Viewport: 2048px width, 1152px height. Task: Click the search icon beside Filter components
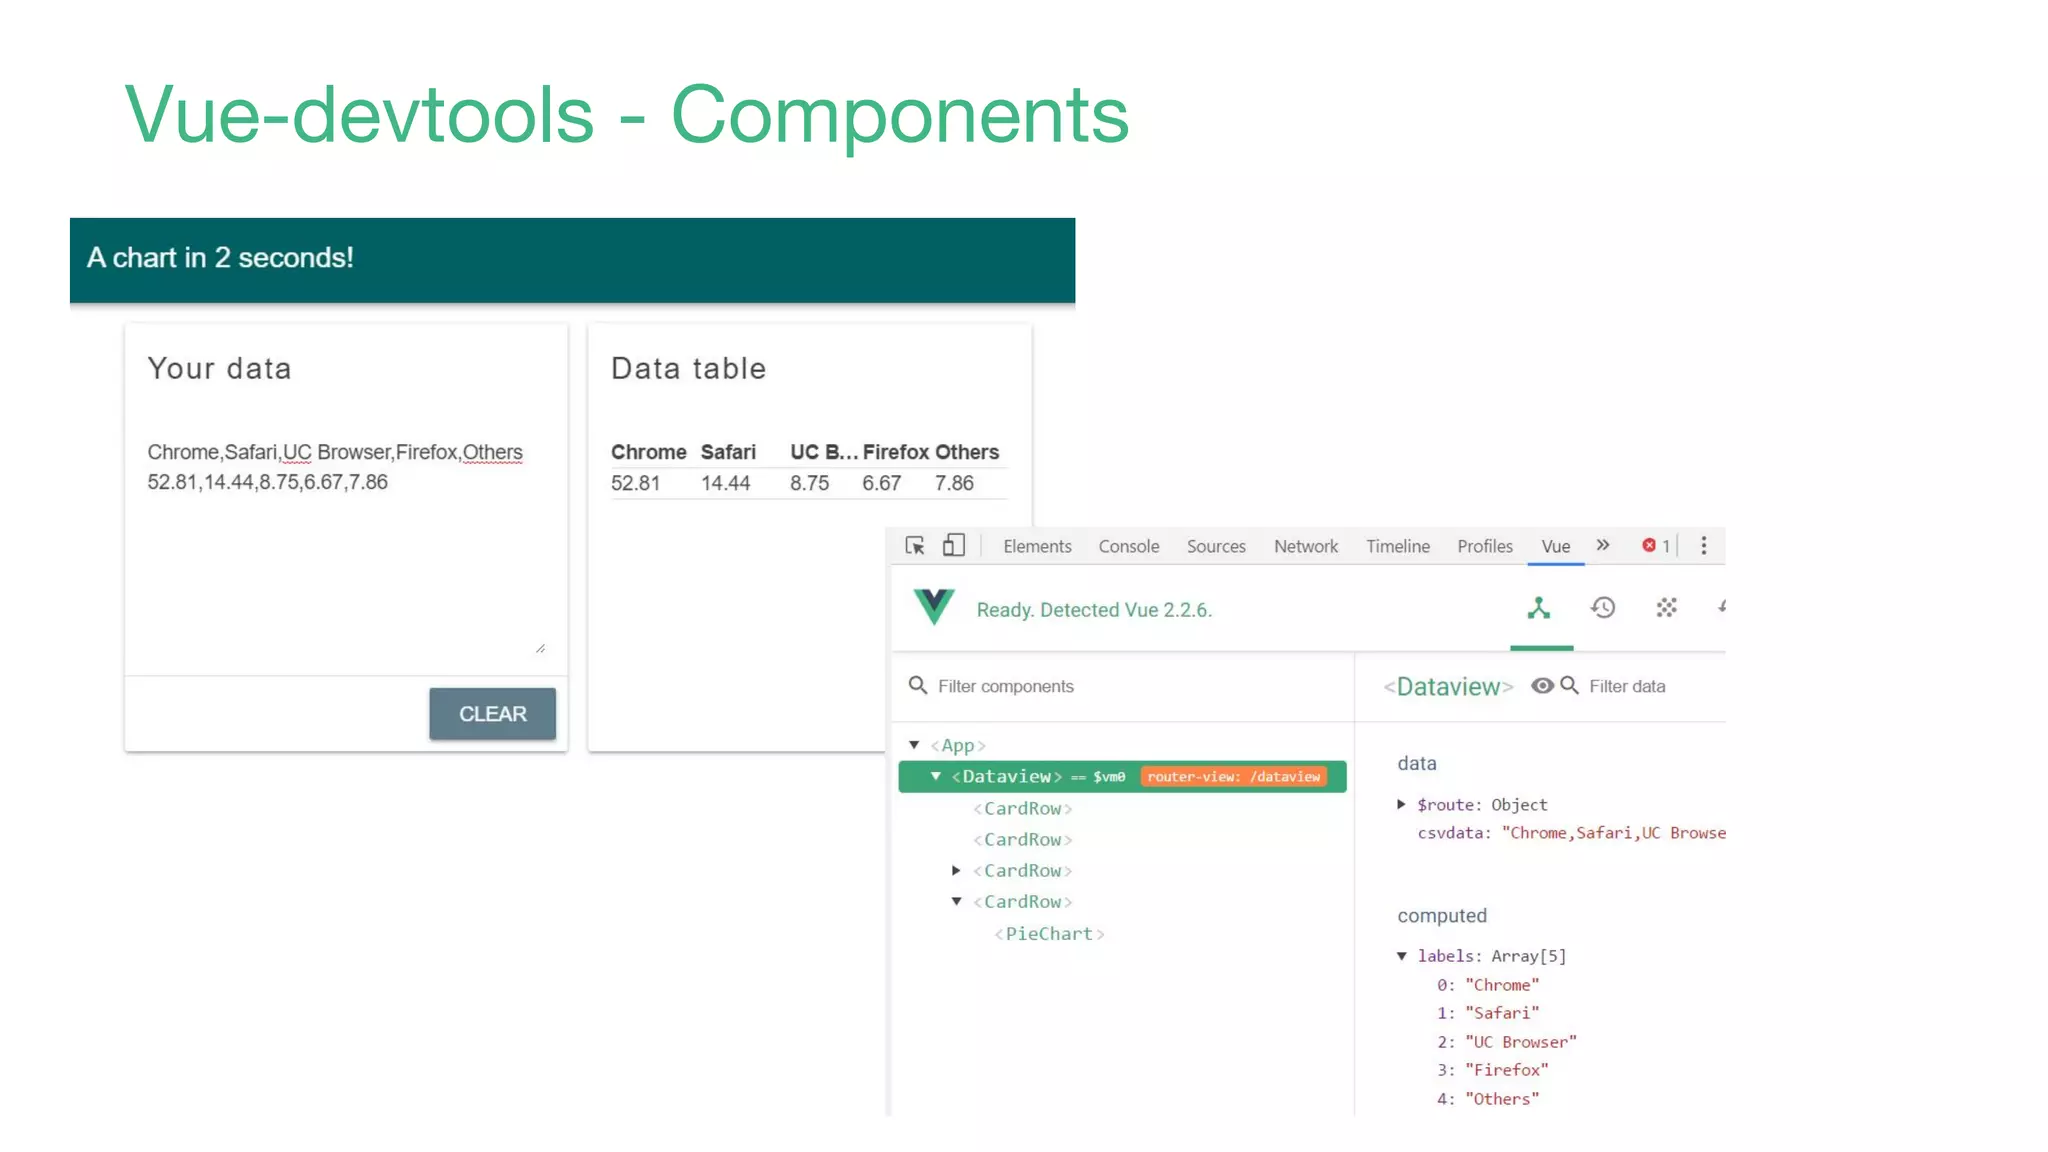pyautogui.click(x=917, y=685)
